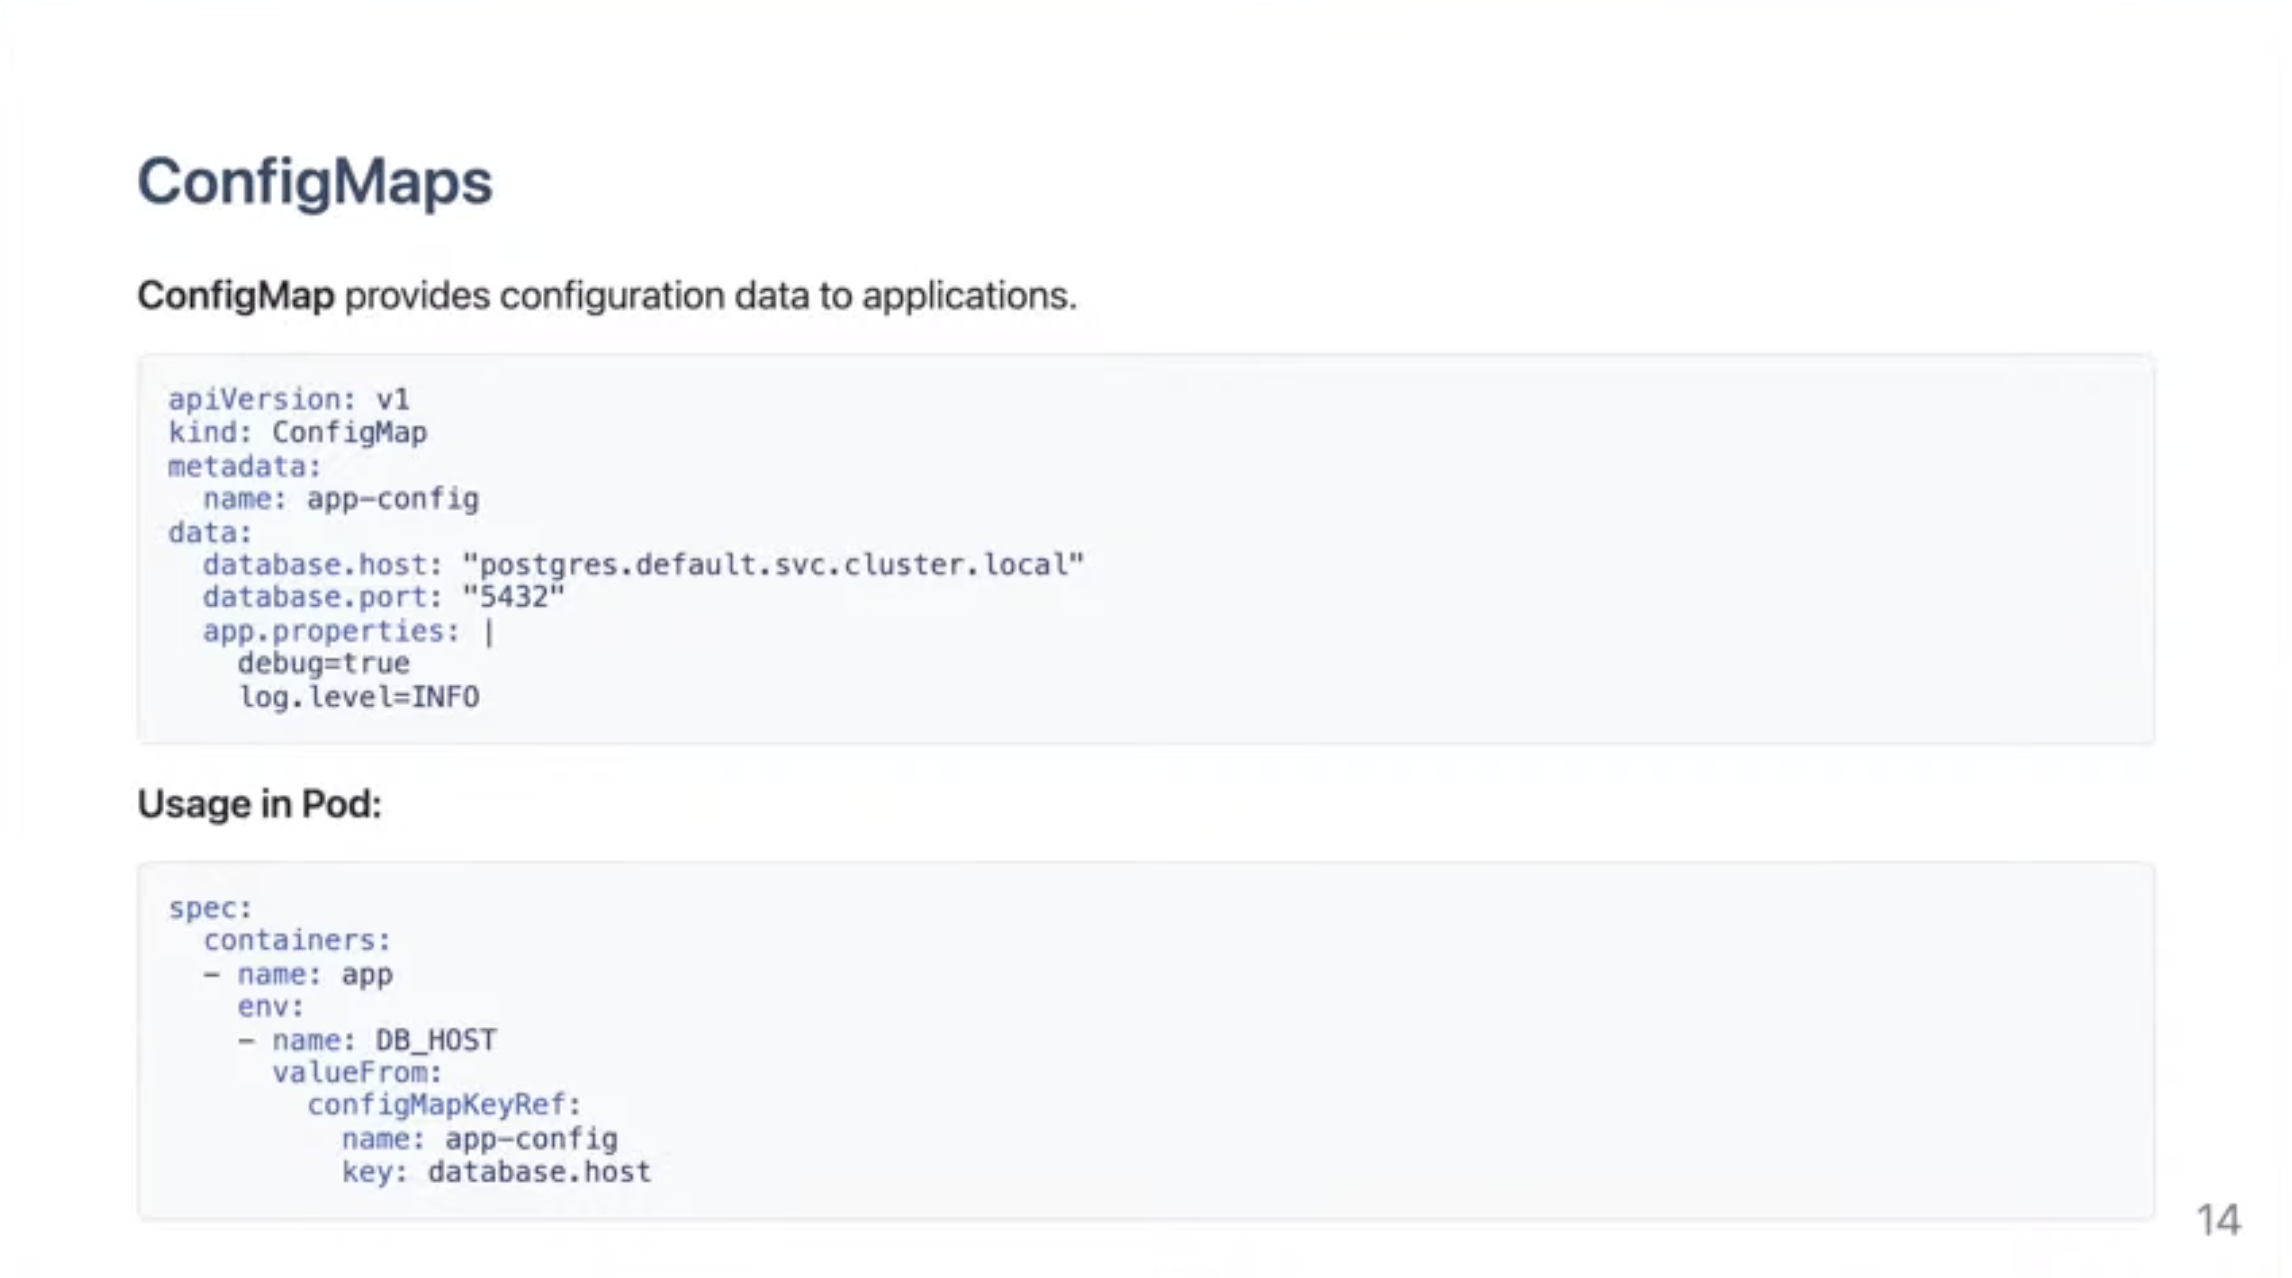Click the 'Usage in Pod:' heading
The width and height of the screenshot is (2292, 1278).
259,804
